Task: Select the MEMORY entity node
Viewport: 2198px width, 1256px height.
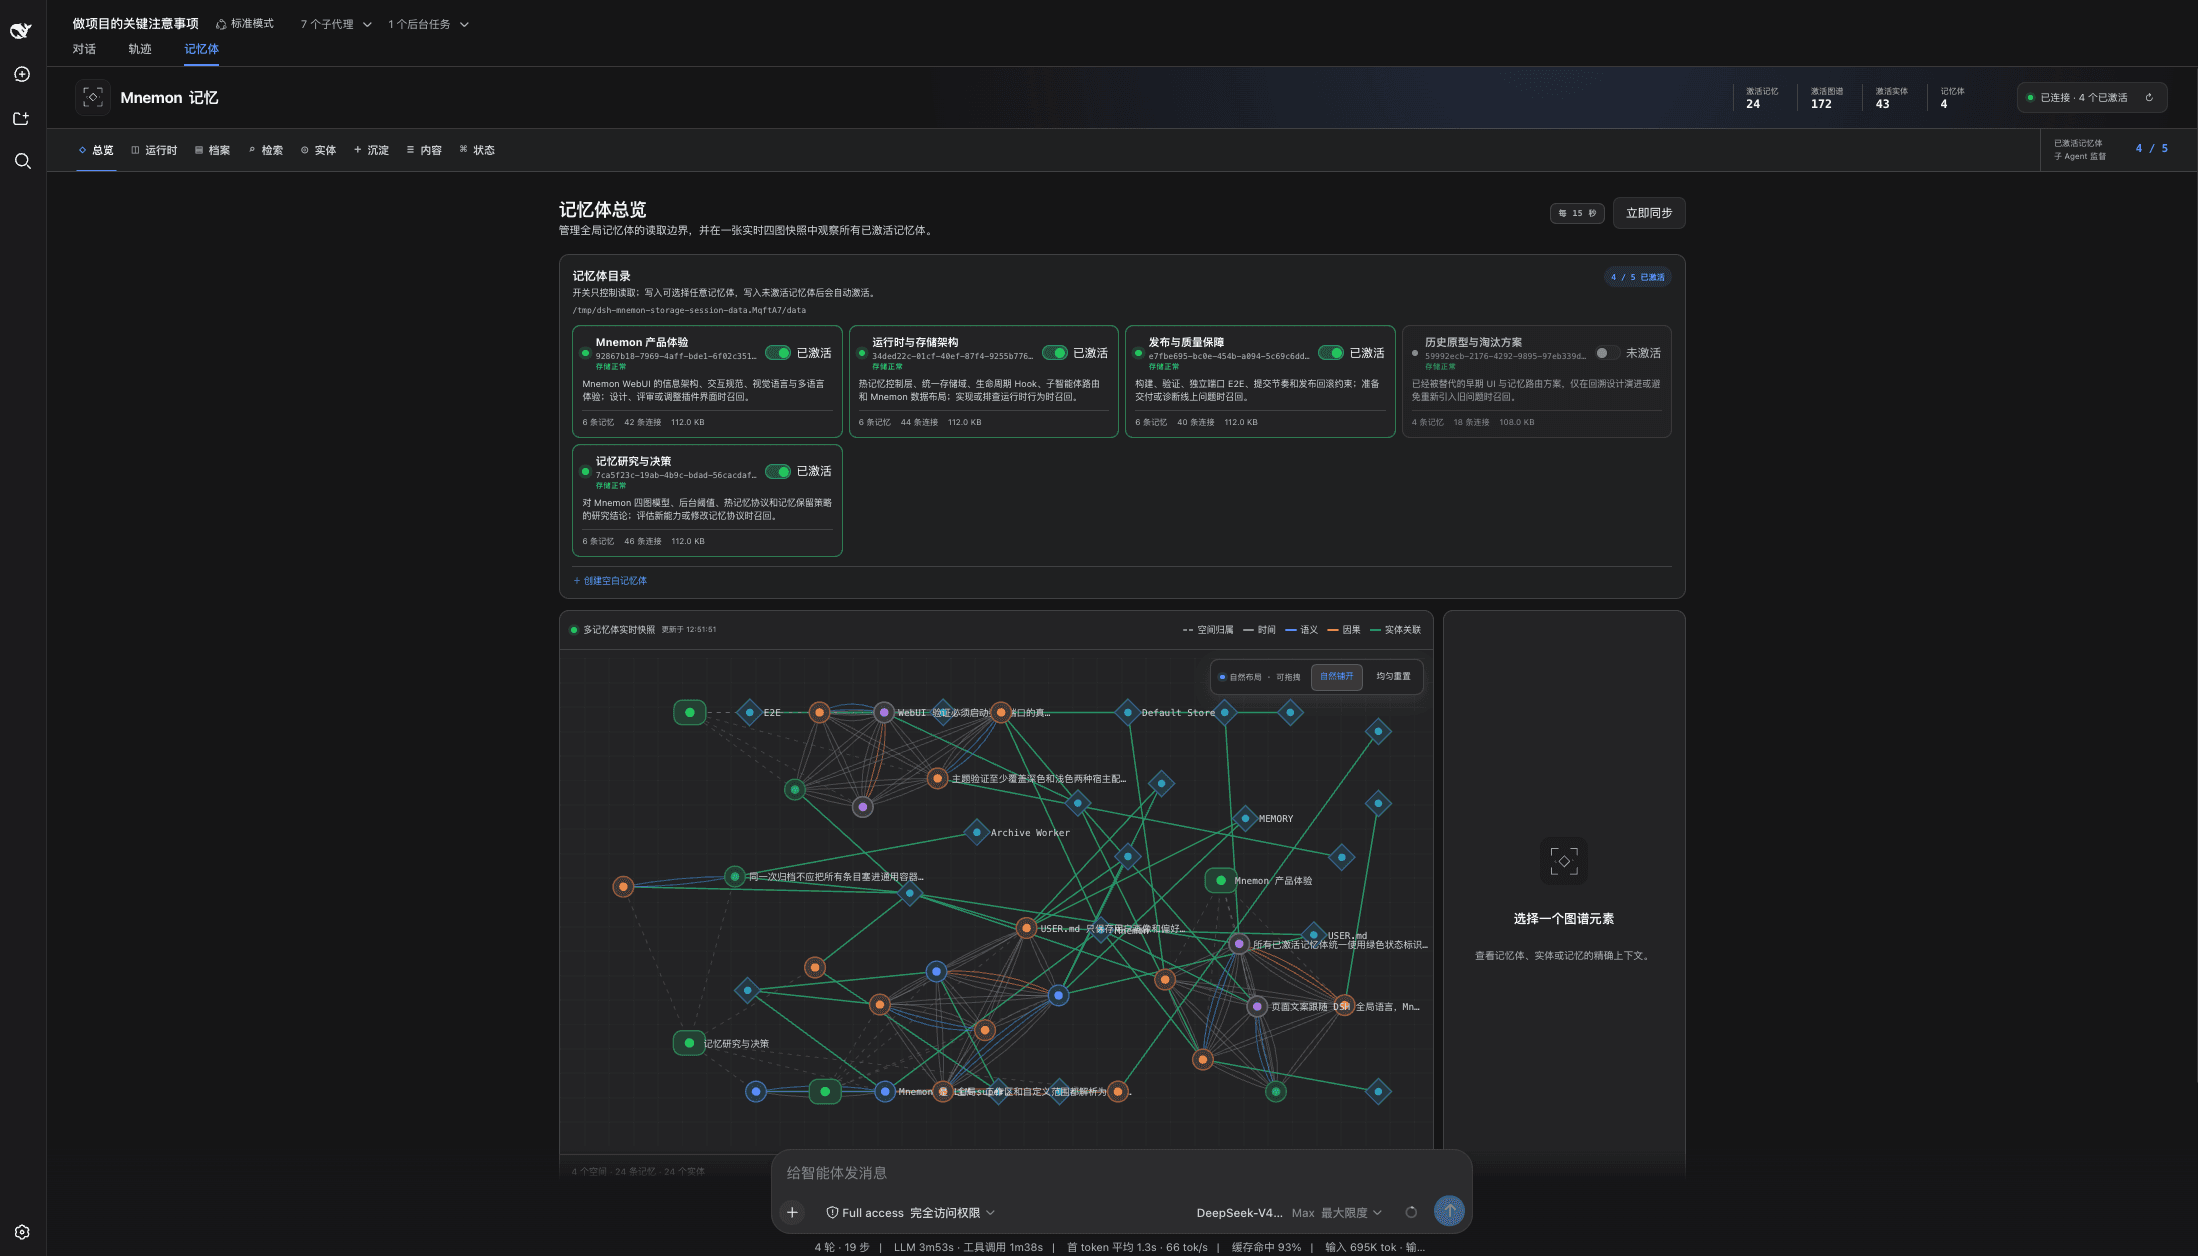Action: click(1245, 818)
